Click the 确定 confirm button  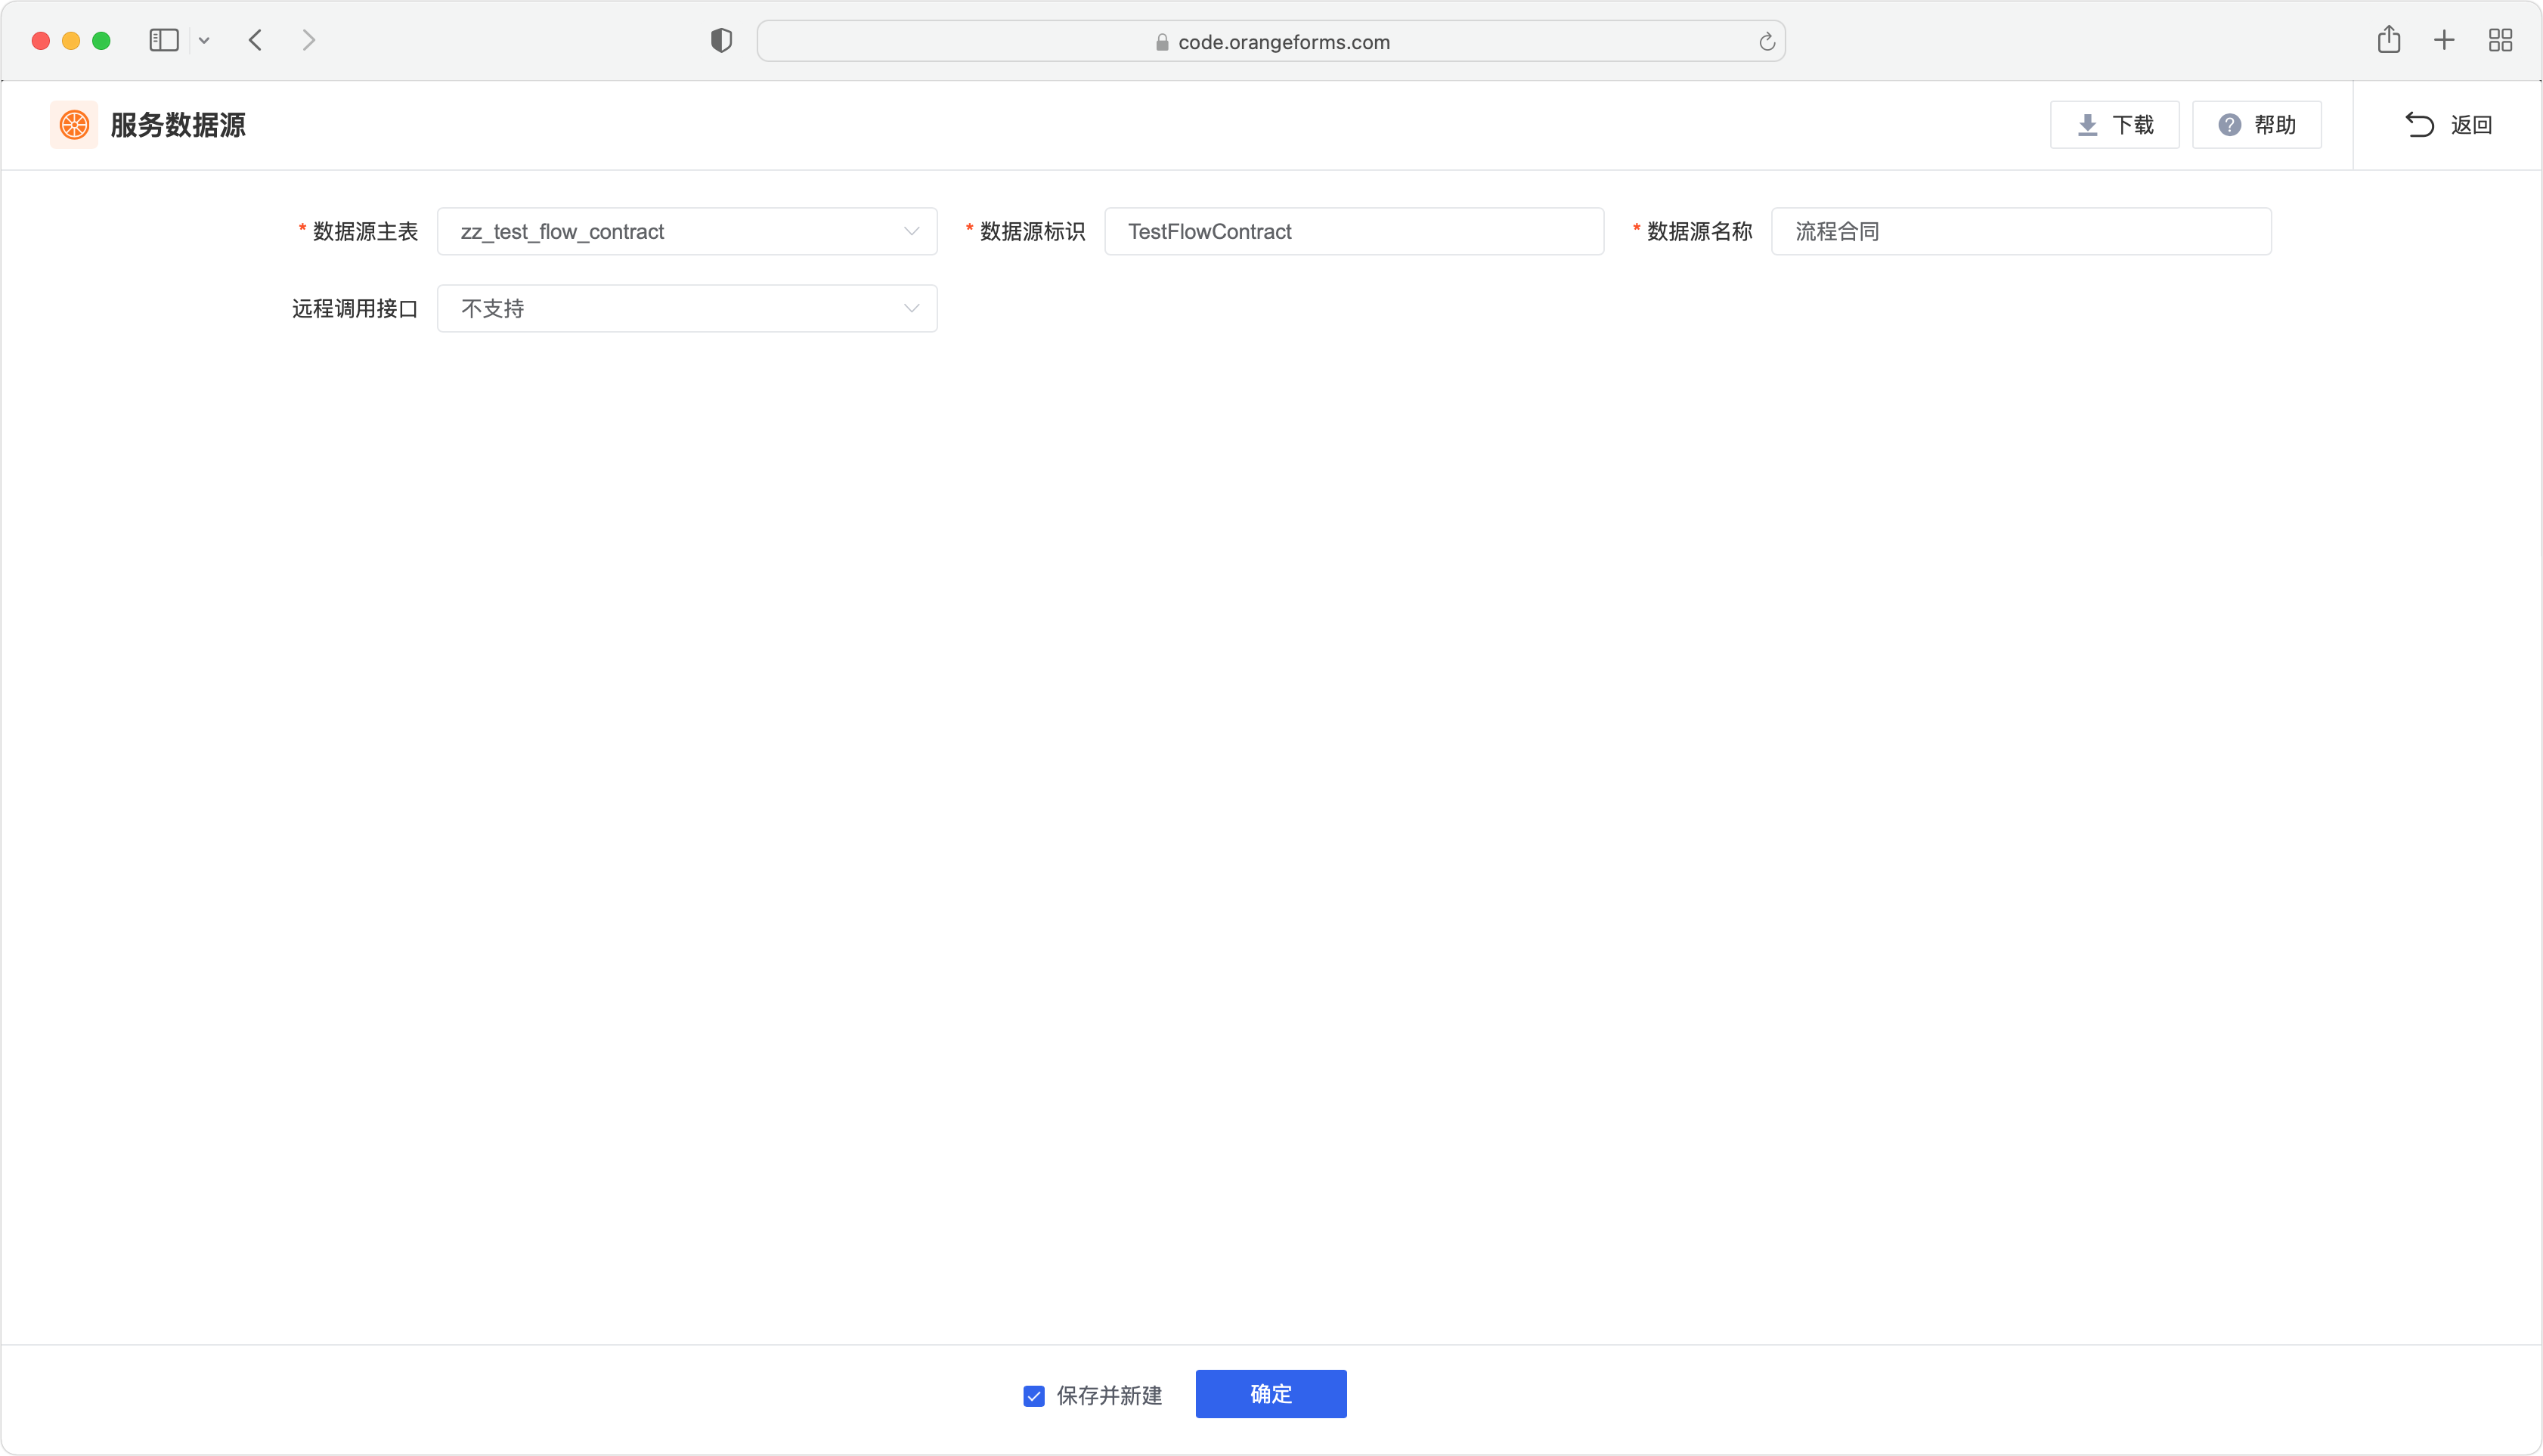[x=1271, y=1394]
